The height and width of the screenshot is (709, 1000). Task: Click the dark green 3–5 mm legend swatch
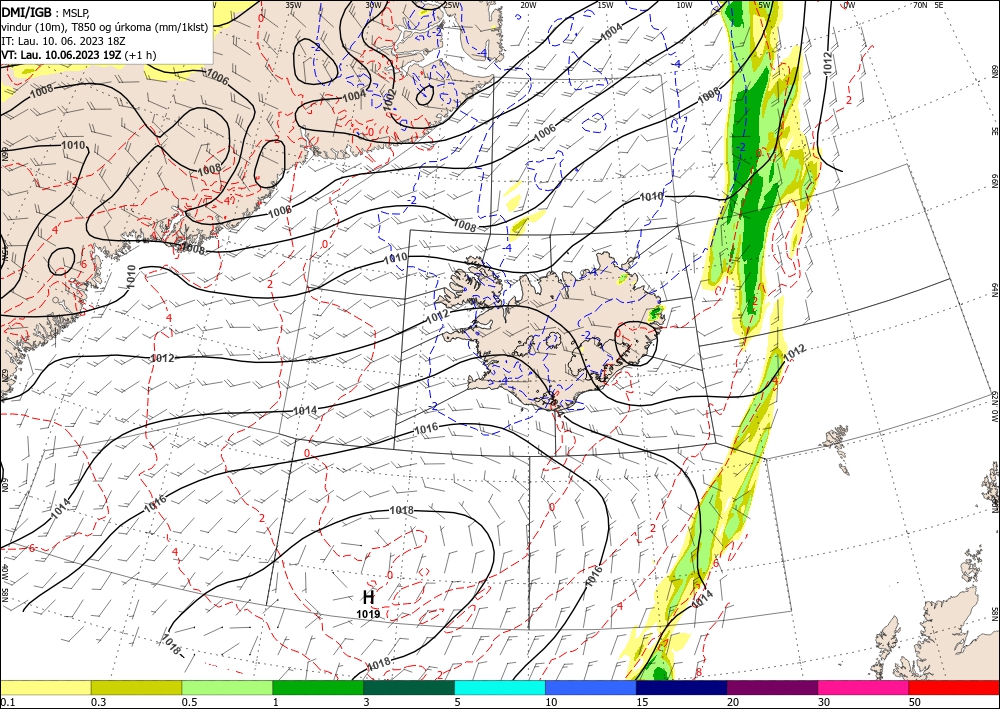click(409, 687)
